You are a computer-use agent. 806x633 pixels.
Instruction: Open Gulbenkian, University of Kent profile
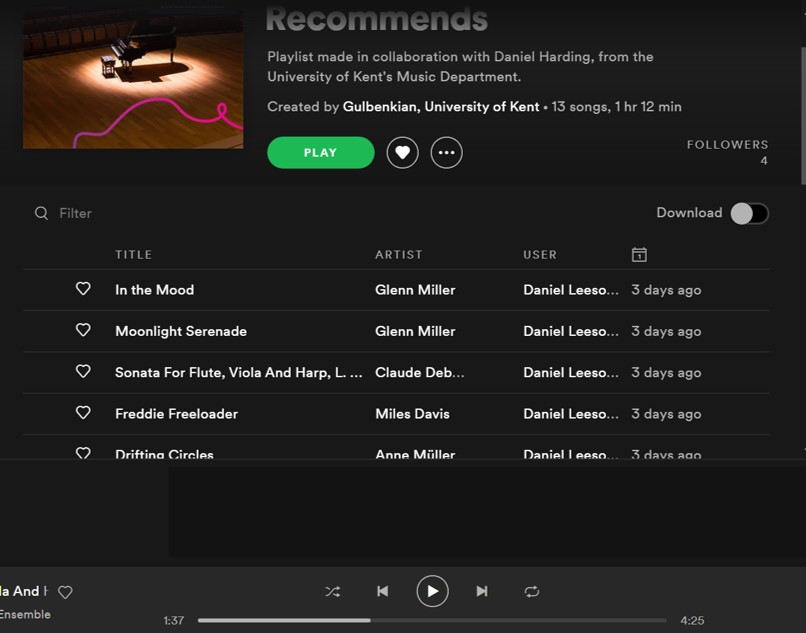coord(440,107)
